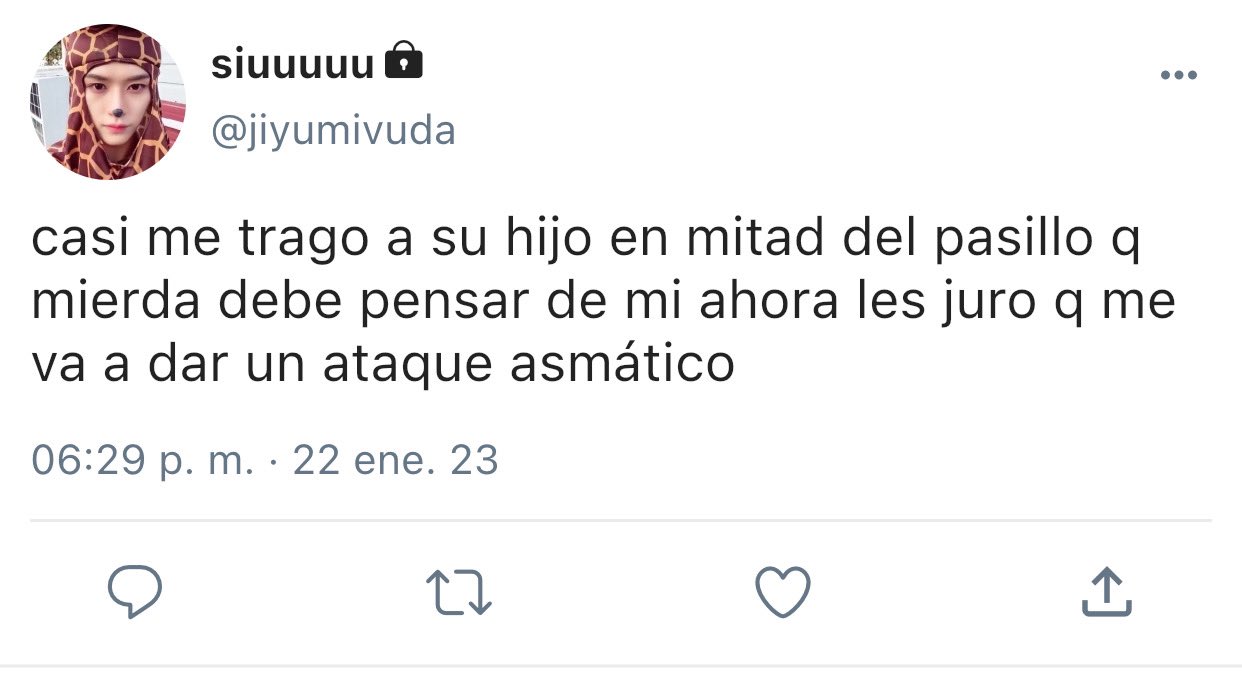This screenshot has height=684, width=1242.
Task: Select the line 'va a dar un ataque'
Action: pyautogui.click(x=384, y=364)
